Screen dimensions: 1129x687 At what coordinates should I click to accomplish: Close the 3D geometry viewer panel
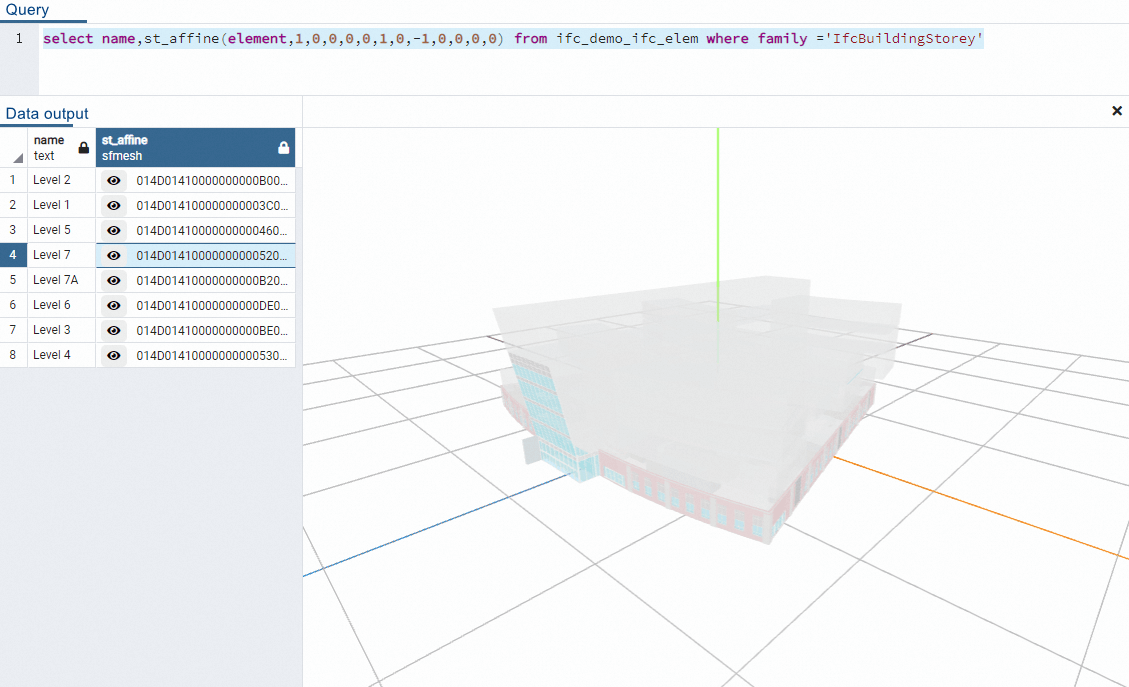tap(1117, 111)
